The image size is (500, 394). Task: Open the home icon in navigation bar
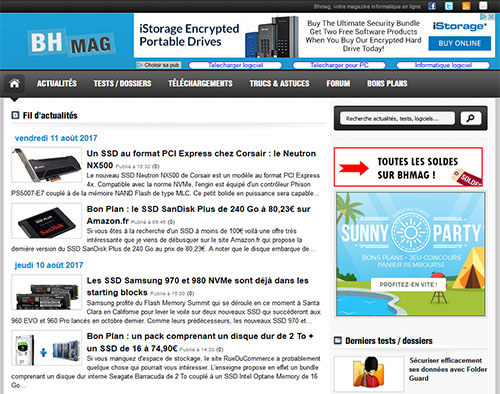point(14,83)
